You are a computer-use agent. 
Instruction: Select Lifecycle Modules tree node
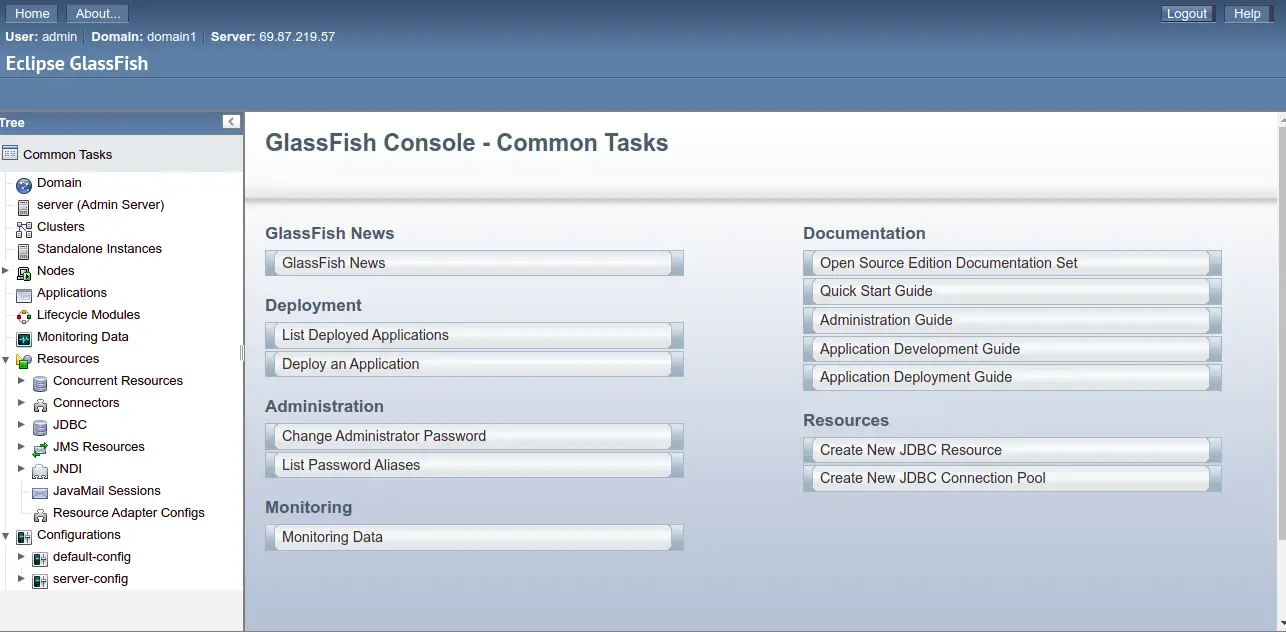[x=88, y=314]
